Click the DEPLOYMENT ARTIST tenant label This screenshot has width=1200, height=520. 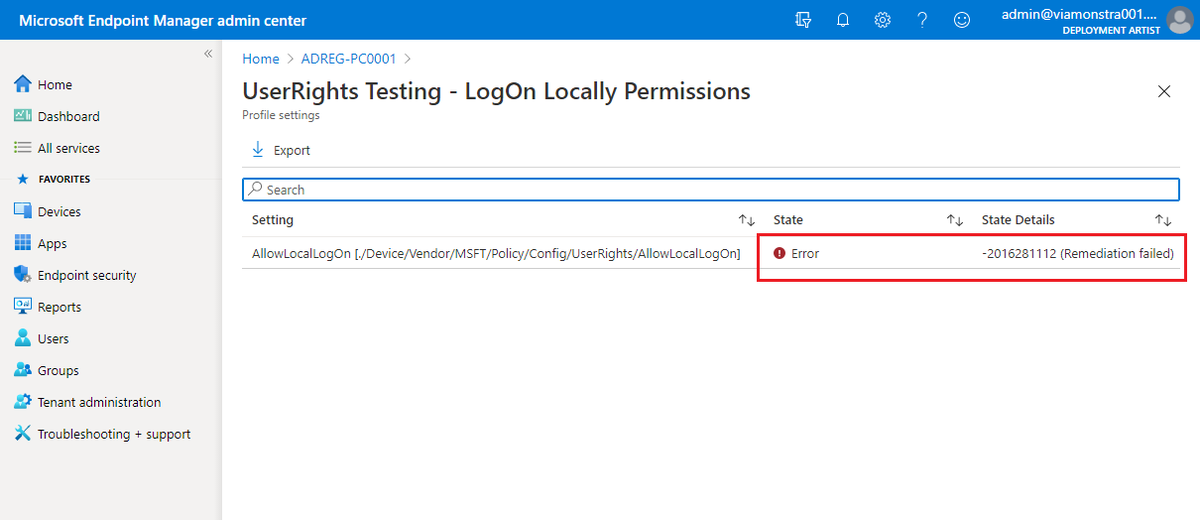click(1111, 30)
